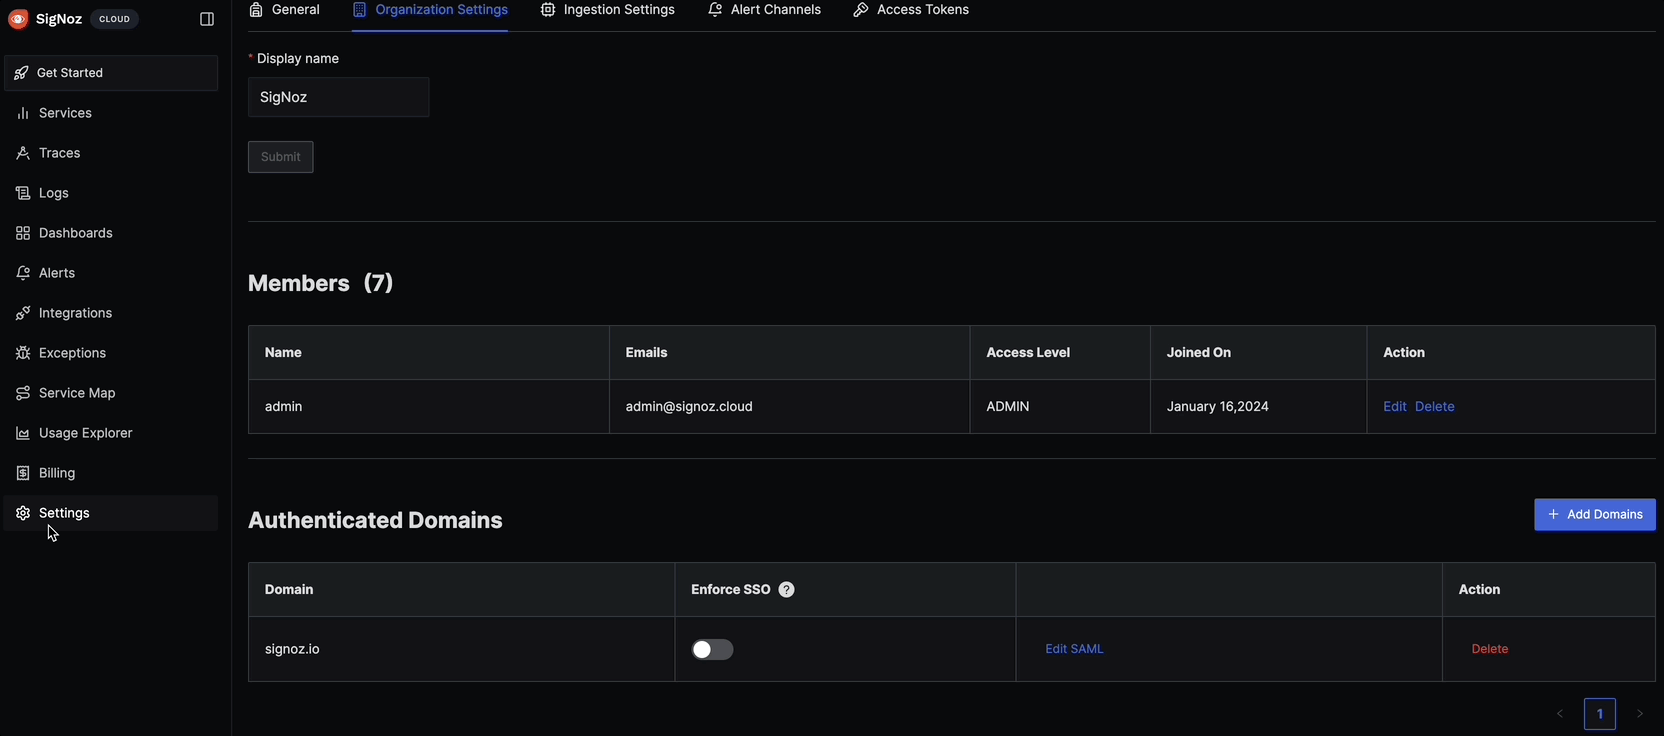Screen dimensions: 1664x736
Task: Click the General tab's icon
Action: click(x=256, y=10)
